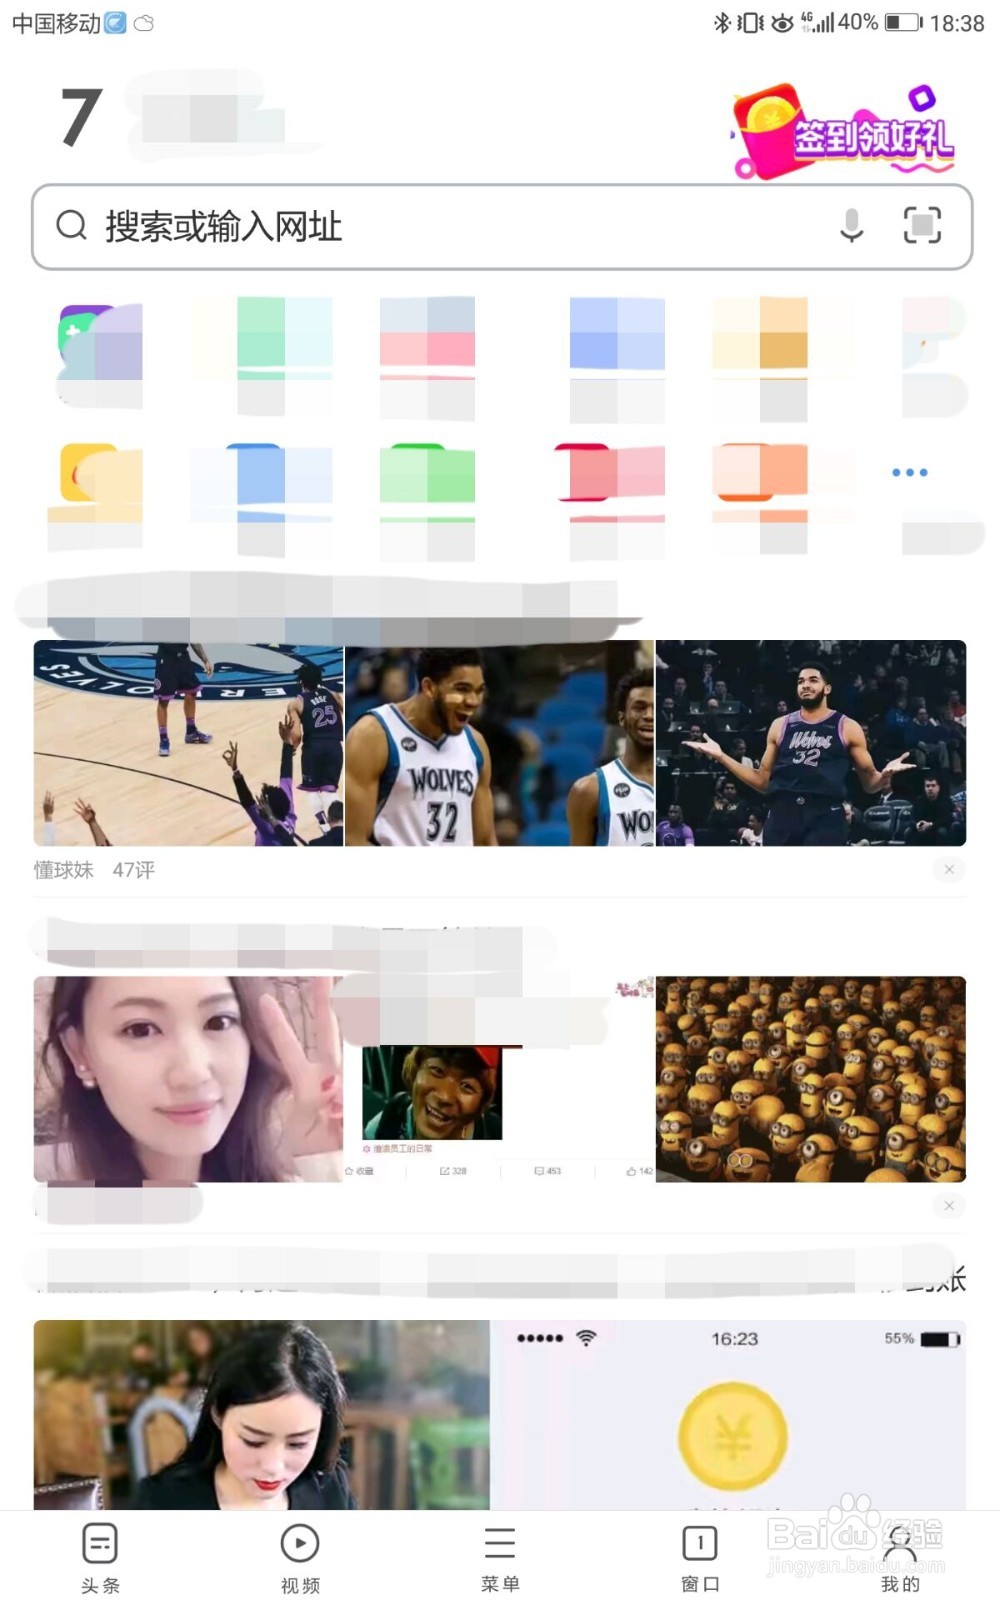Check the battery indicator in status bar
1000x1600 pixels.
click(904, 22)
